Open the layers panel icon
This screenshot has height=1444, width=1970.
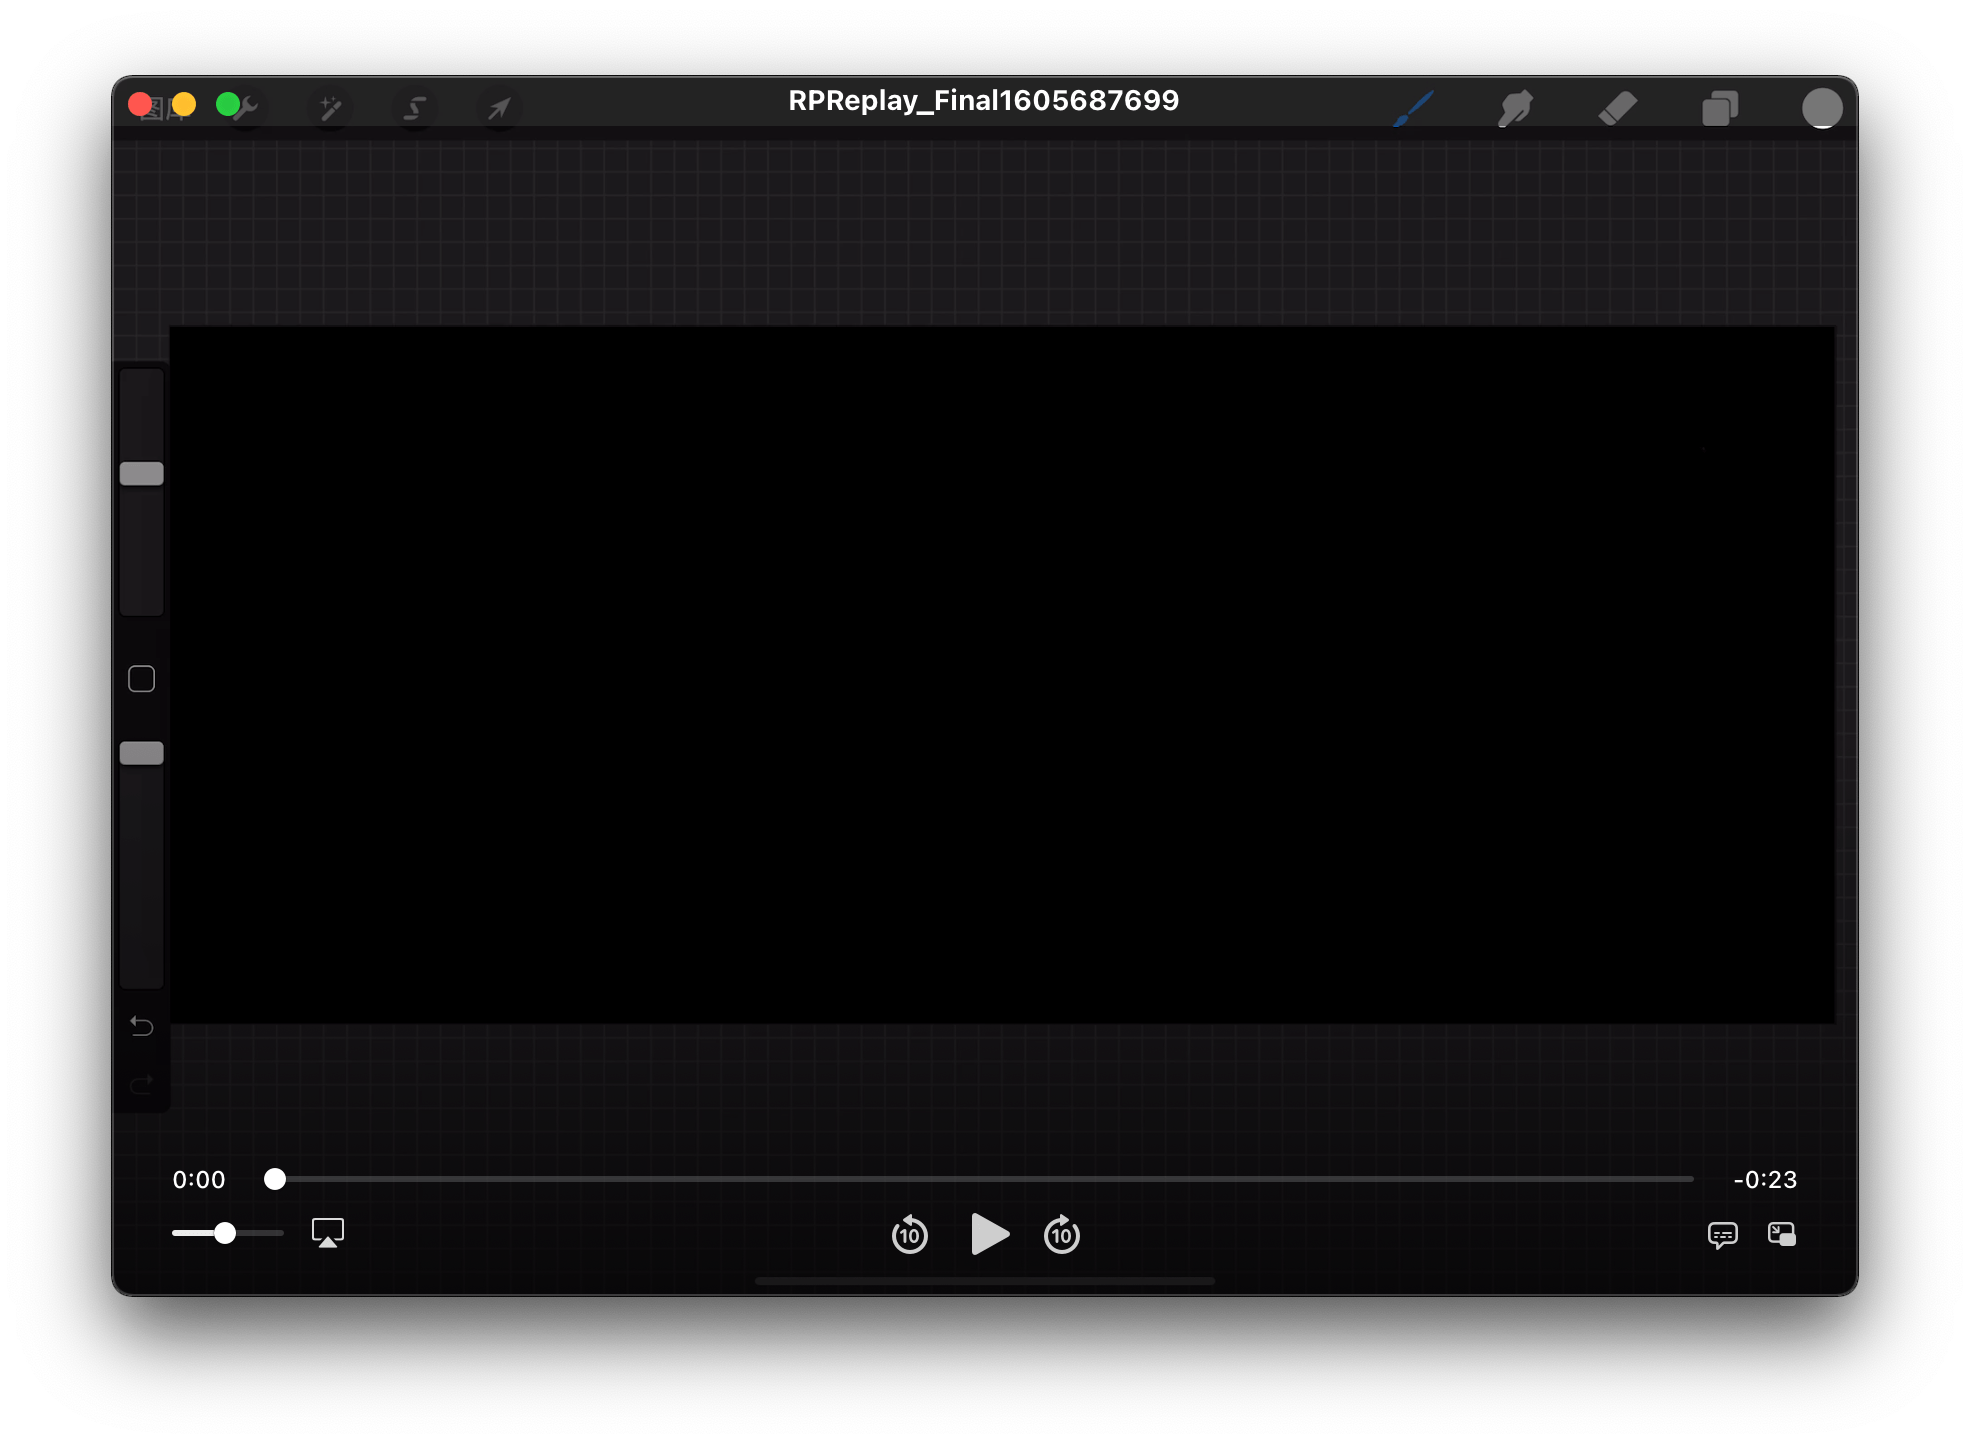coord(1720,108)
